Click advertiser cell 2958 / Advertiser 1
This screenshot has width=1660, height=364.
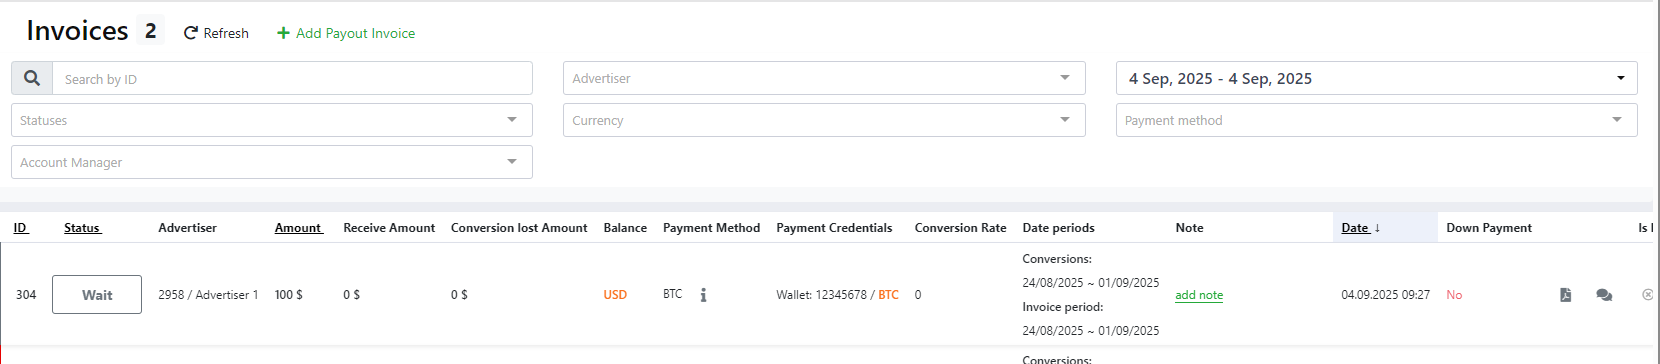coord(208,295)
